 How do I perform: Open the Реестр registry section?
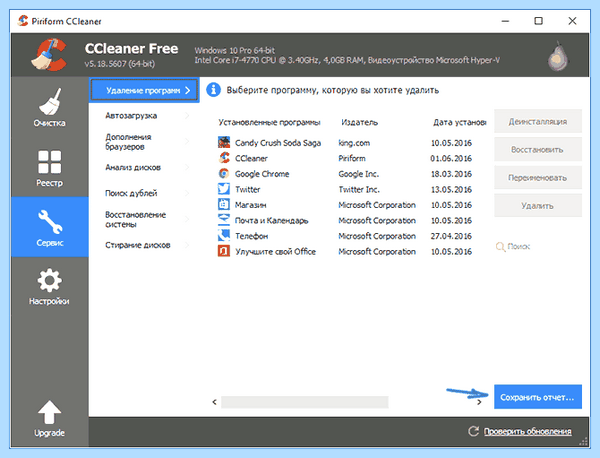(49, 168)
